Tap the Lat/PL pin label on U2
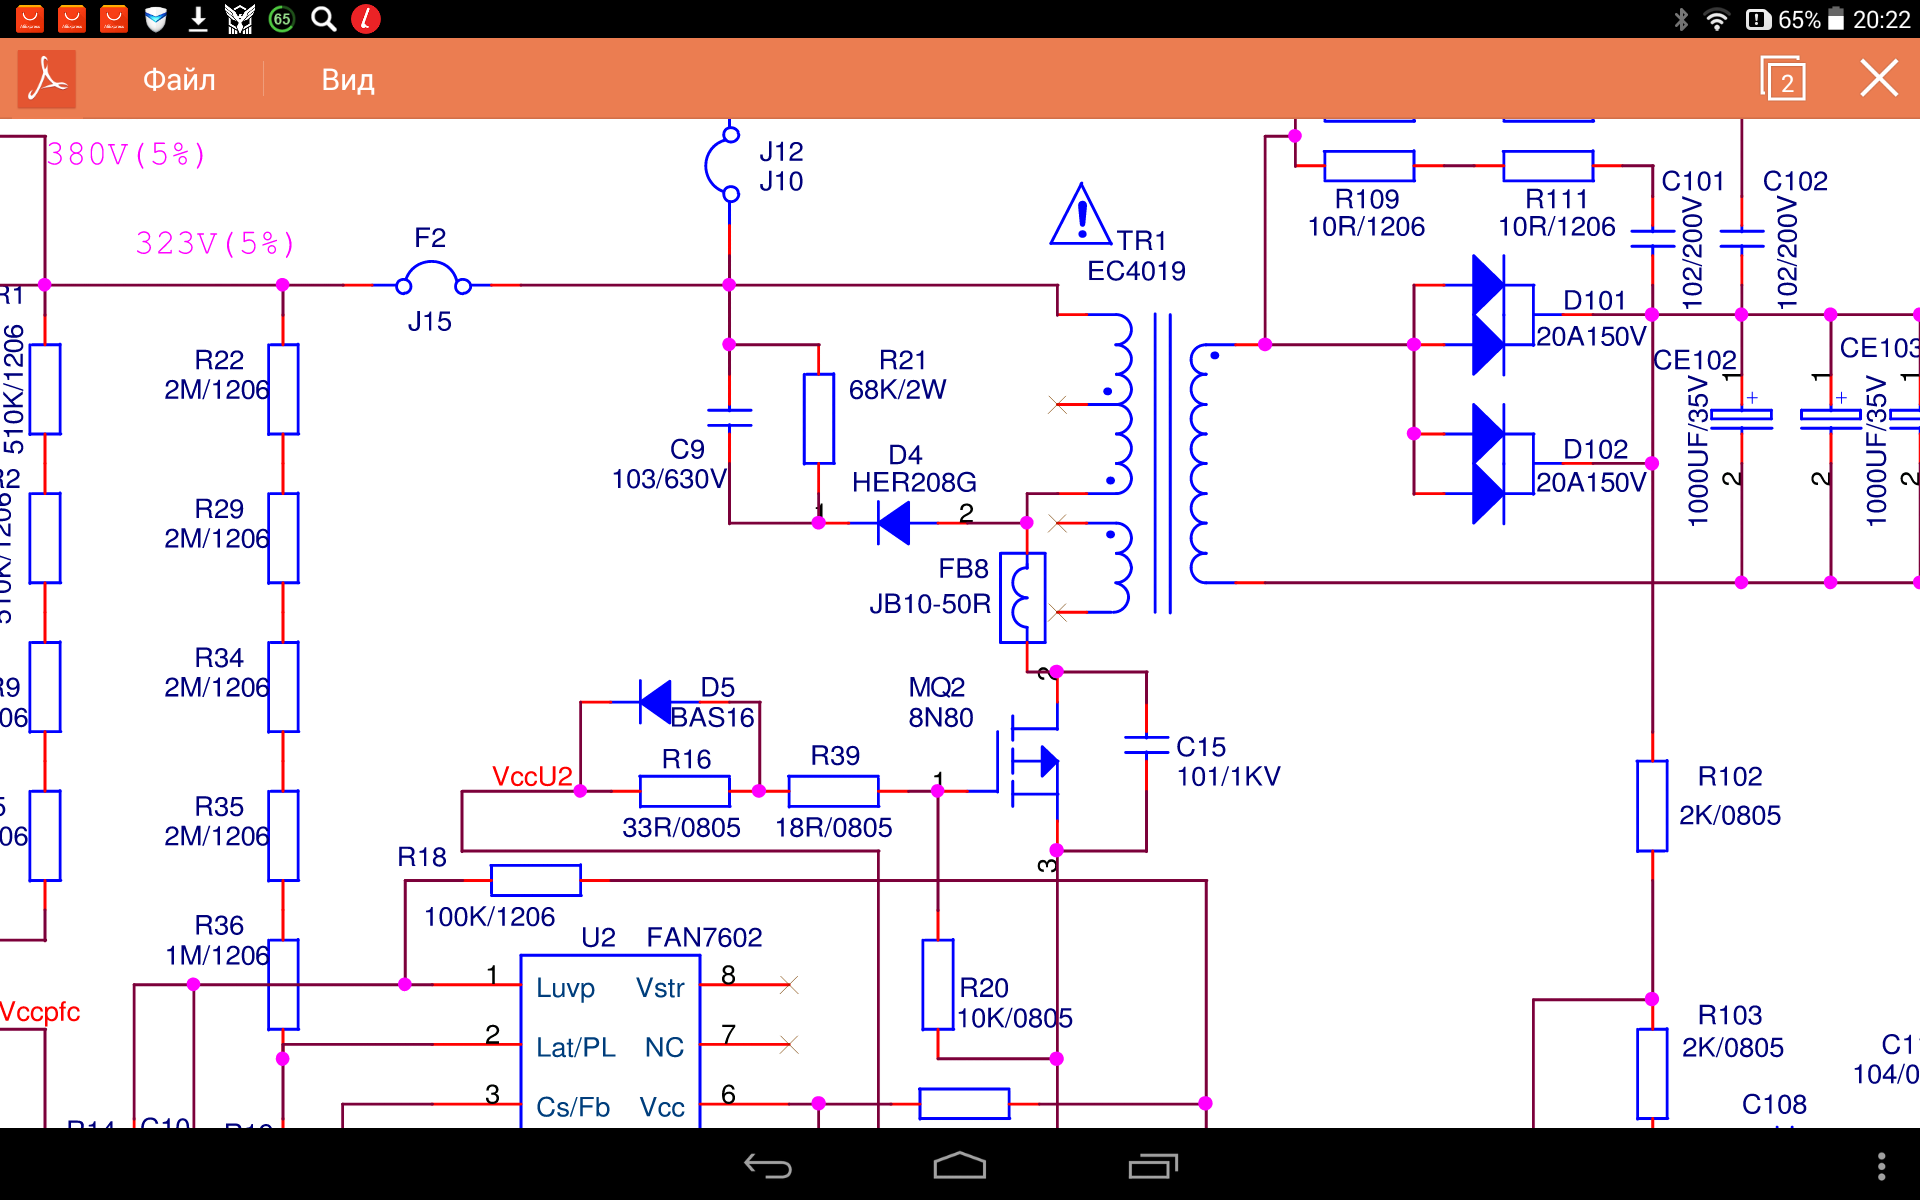The width and height of the screenshot is (1920, 1200). pos(576,1047)
